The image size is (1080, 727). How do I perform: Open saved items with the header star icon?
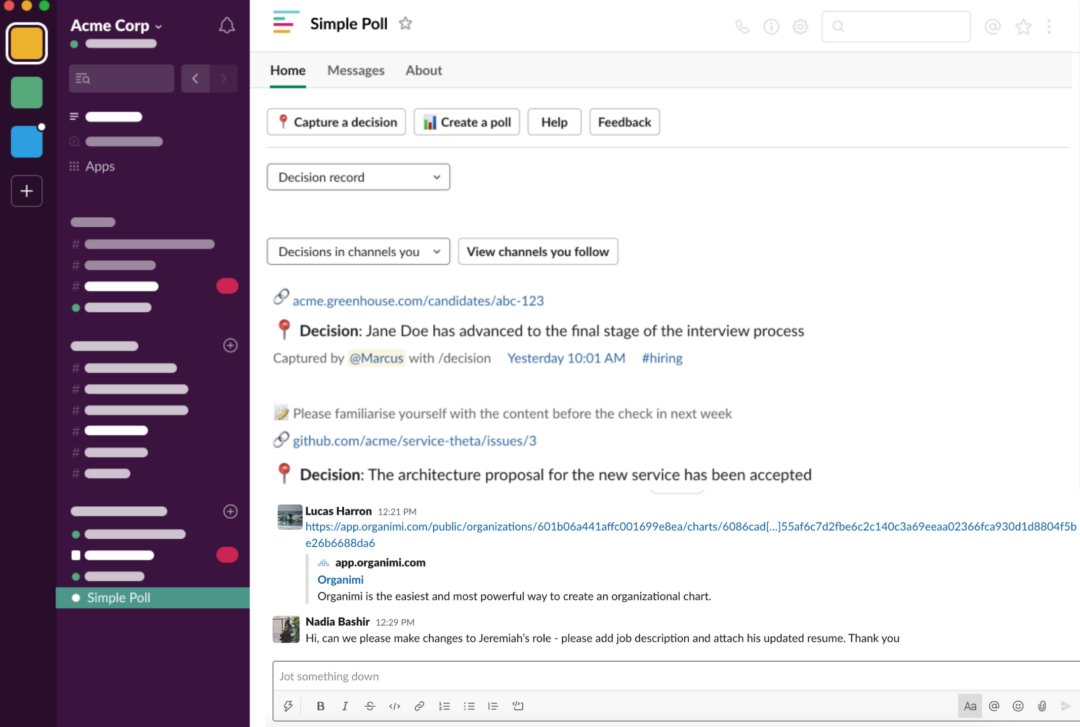1023,27
